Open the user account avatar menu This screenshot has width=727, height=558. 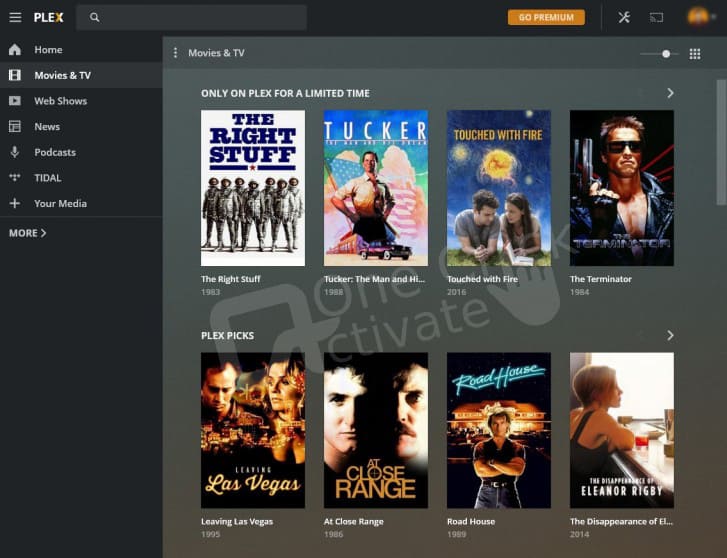coord(698,17)
